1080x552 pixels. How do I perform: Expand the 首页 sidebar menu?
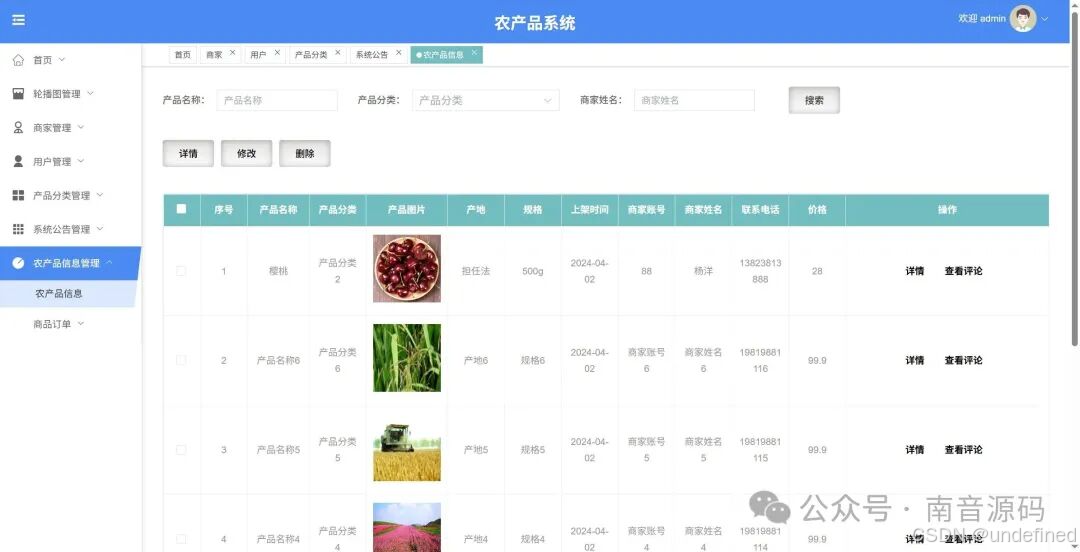click(61, 60)
